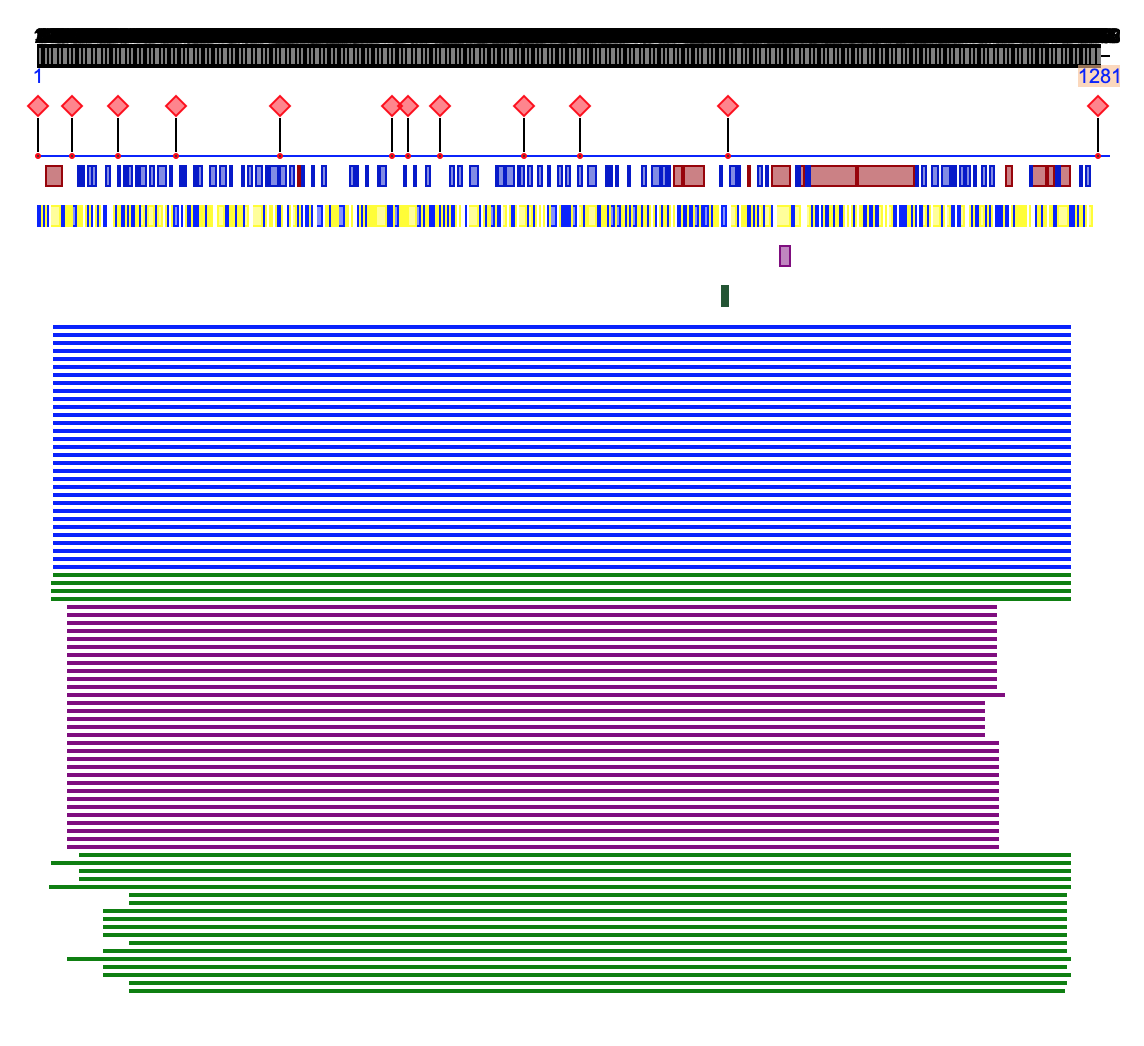Image resolution: width=1144 pixels, height=1046 pixels.
Task: Click the third red diamond from right
Action: [580, 106]
